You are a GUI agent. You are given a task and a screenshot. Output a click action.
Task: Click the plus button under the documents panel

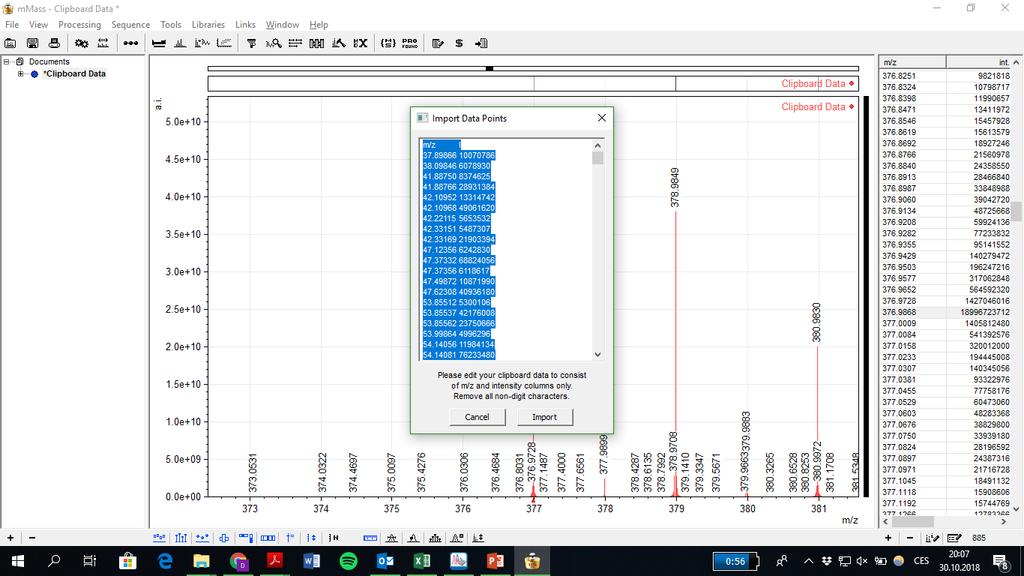(10, 537)
